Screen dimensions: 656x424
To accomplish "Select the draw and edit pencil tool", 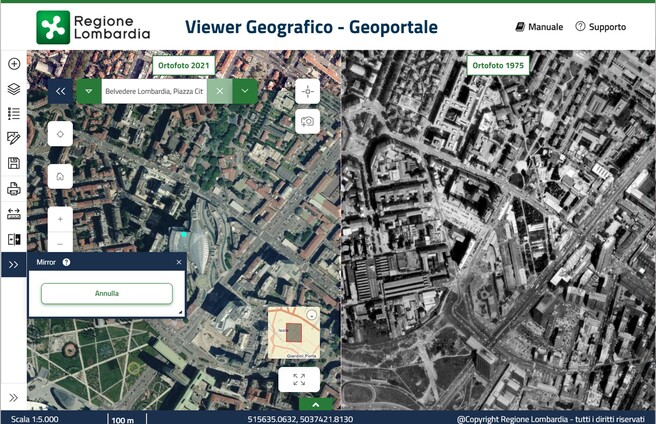I will pyautogui.click(x=14, y=138).
